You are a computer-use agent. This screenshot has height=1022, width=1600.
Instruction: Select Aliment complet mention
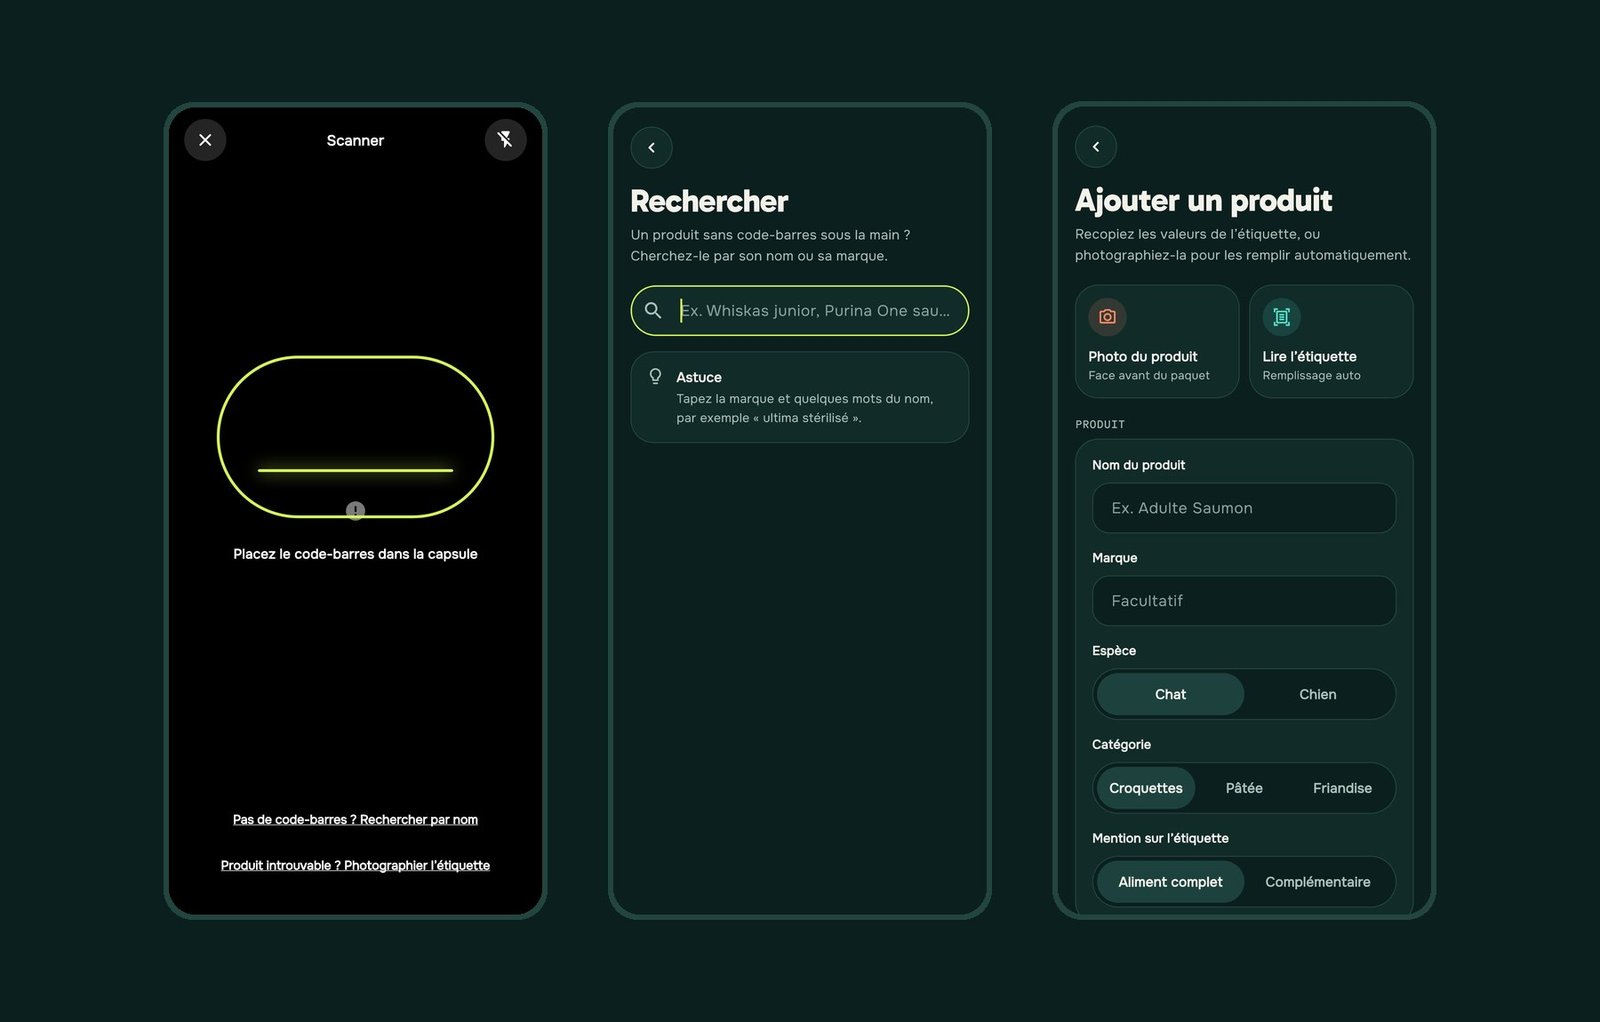pos(1170,882)
